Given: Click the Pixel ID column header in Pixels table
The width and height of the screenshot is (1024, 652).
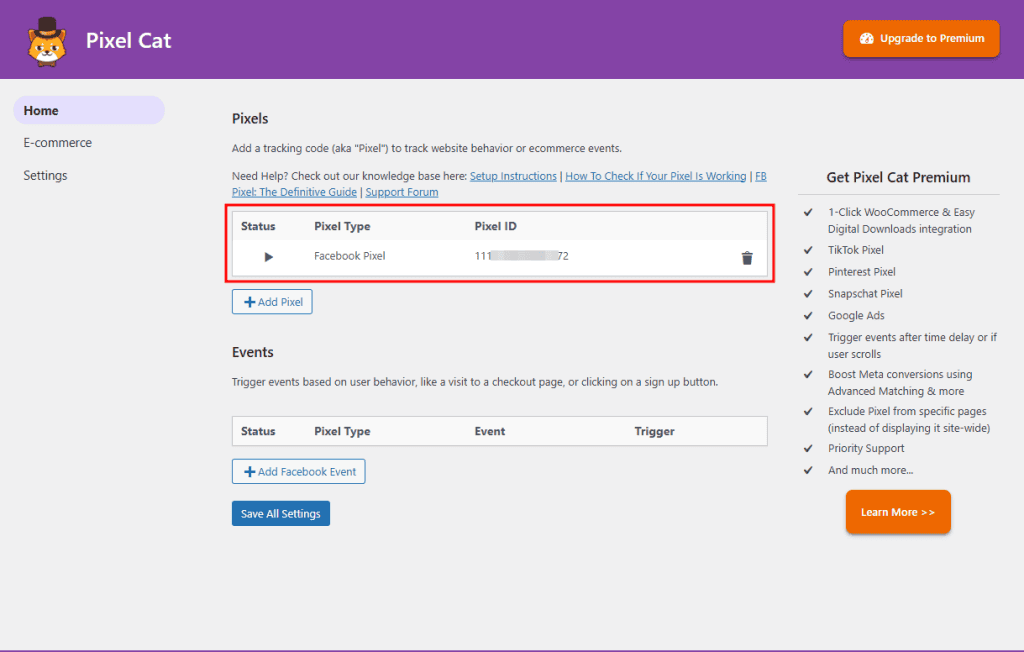Looking at the screenshot, I should point(496,226).
